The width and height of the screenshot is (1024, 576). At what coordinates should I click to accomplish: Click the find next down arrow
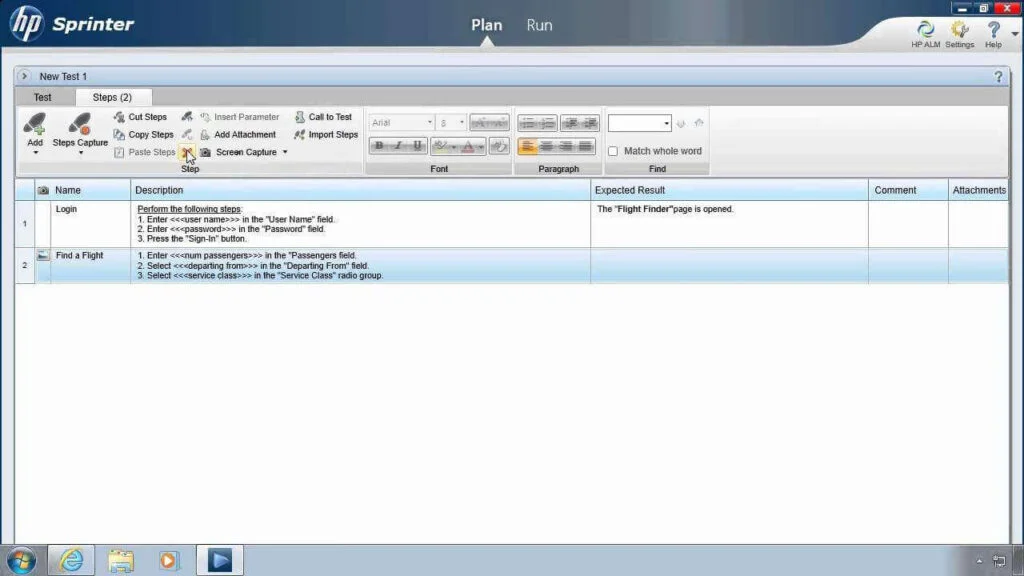[x=680, y=123]
